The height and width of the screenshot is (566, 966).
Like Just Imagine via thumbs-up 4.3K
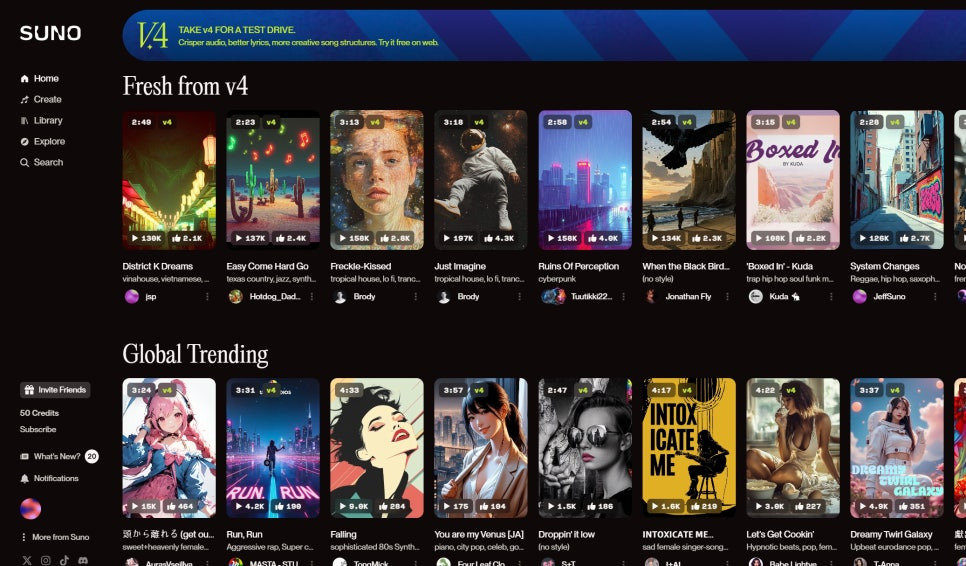tap(499, 238)
